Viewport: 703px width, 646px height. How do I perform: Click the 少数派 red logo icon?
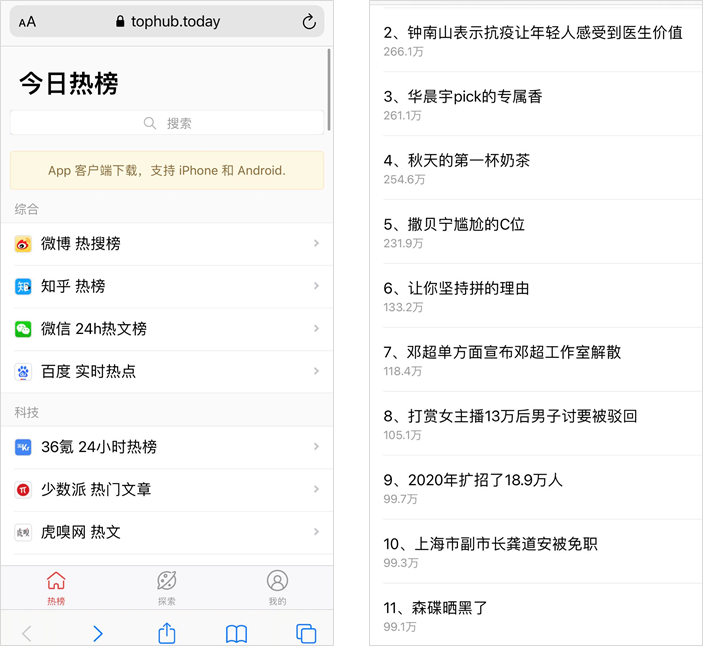[23, 490]
